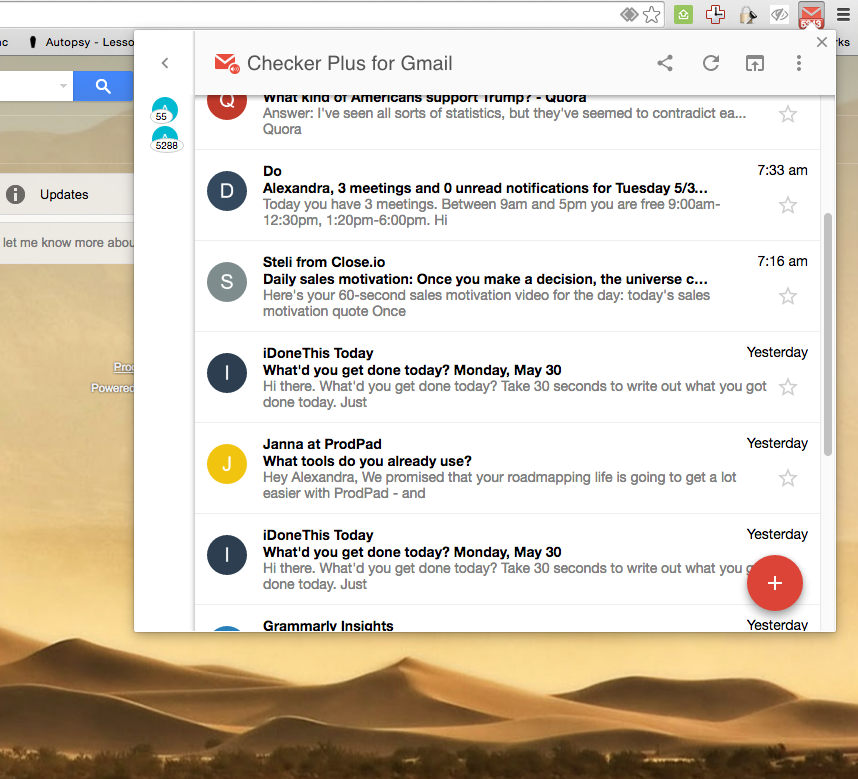Viewport: 858px width, 779px height.
Task: Click the D avatar of the Do email
Action: tap(227, 191)
